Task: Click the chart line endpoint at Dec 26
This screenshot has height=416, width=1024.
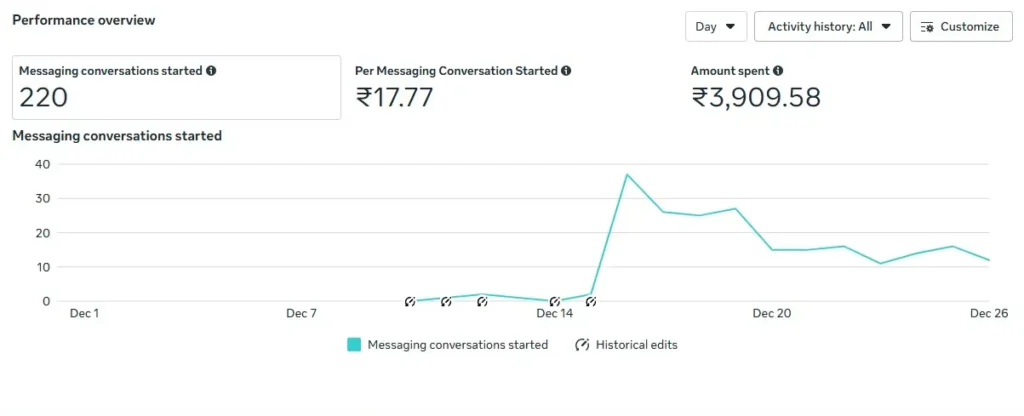Action: coord(989,260)
